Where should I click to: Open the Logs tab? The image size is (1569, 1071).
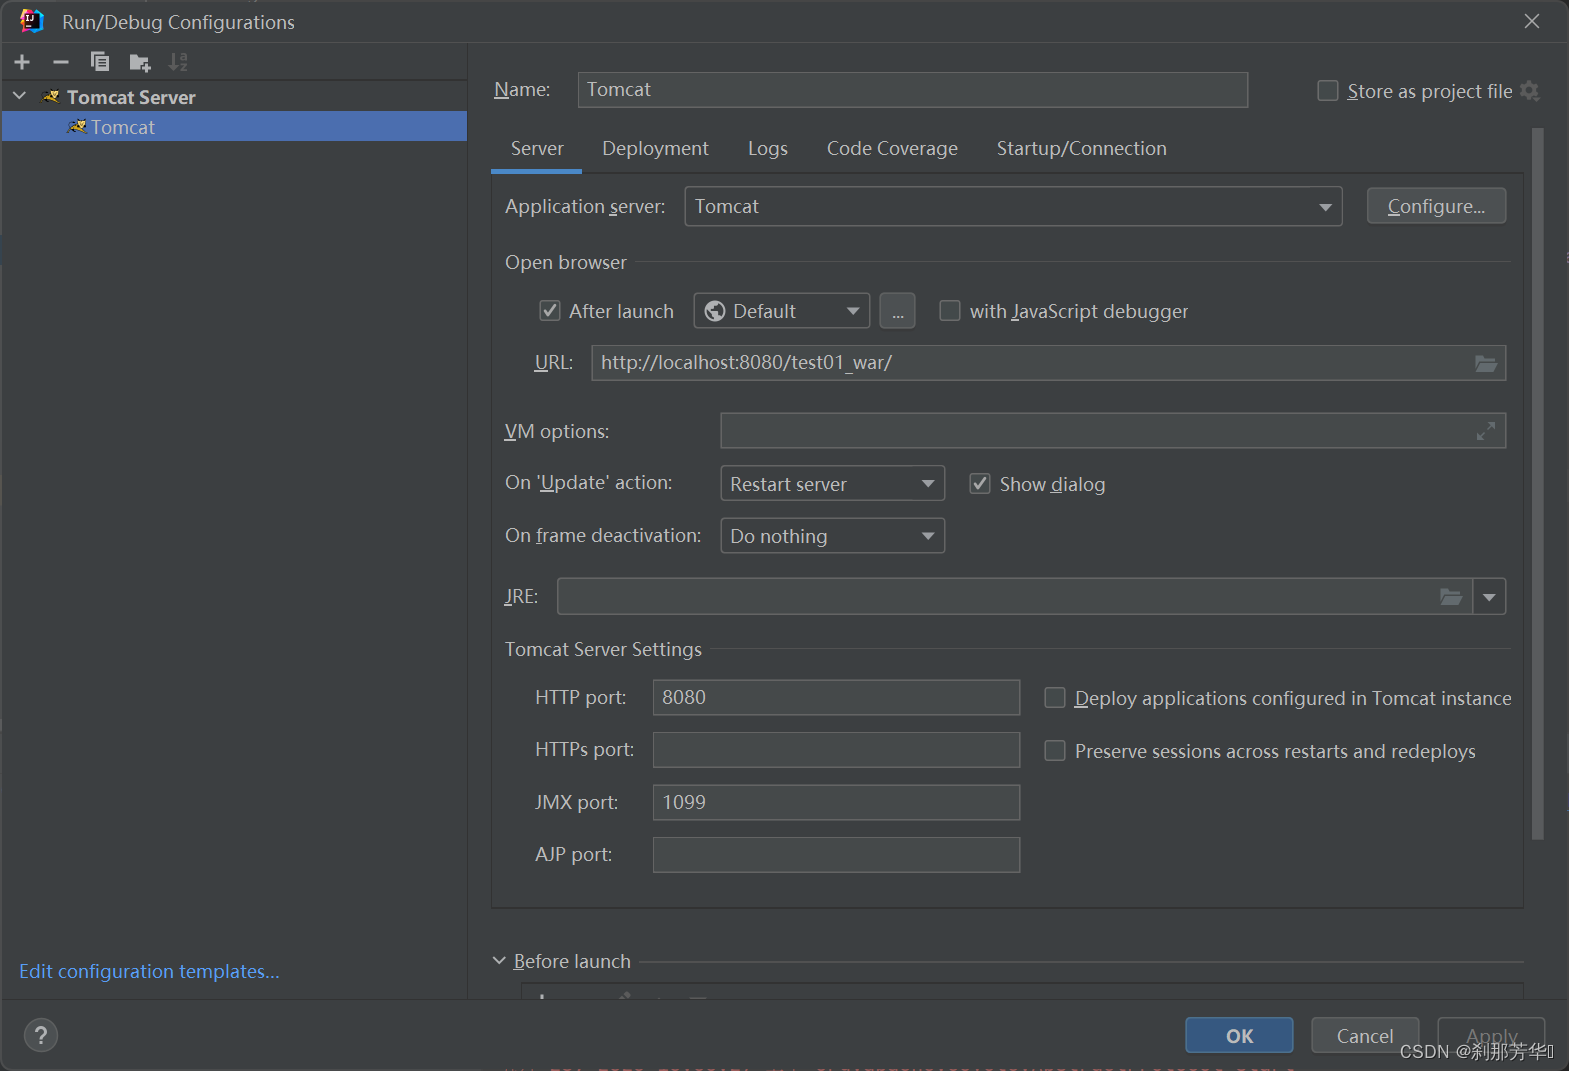[x=768, y=148]
